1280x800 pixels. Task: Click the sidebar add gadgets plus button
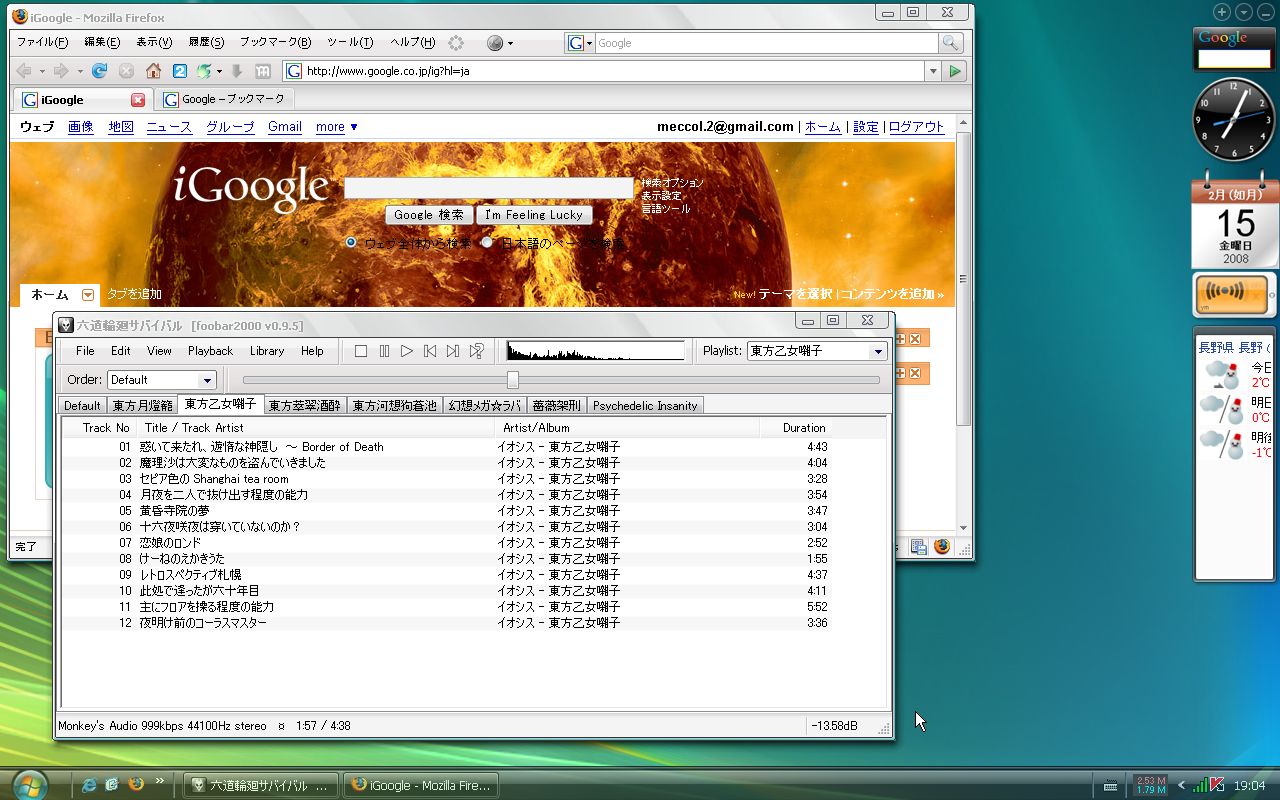coord(1222,12)
